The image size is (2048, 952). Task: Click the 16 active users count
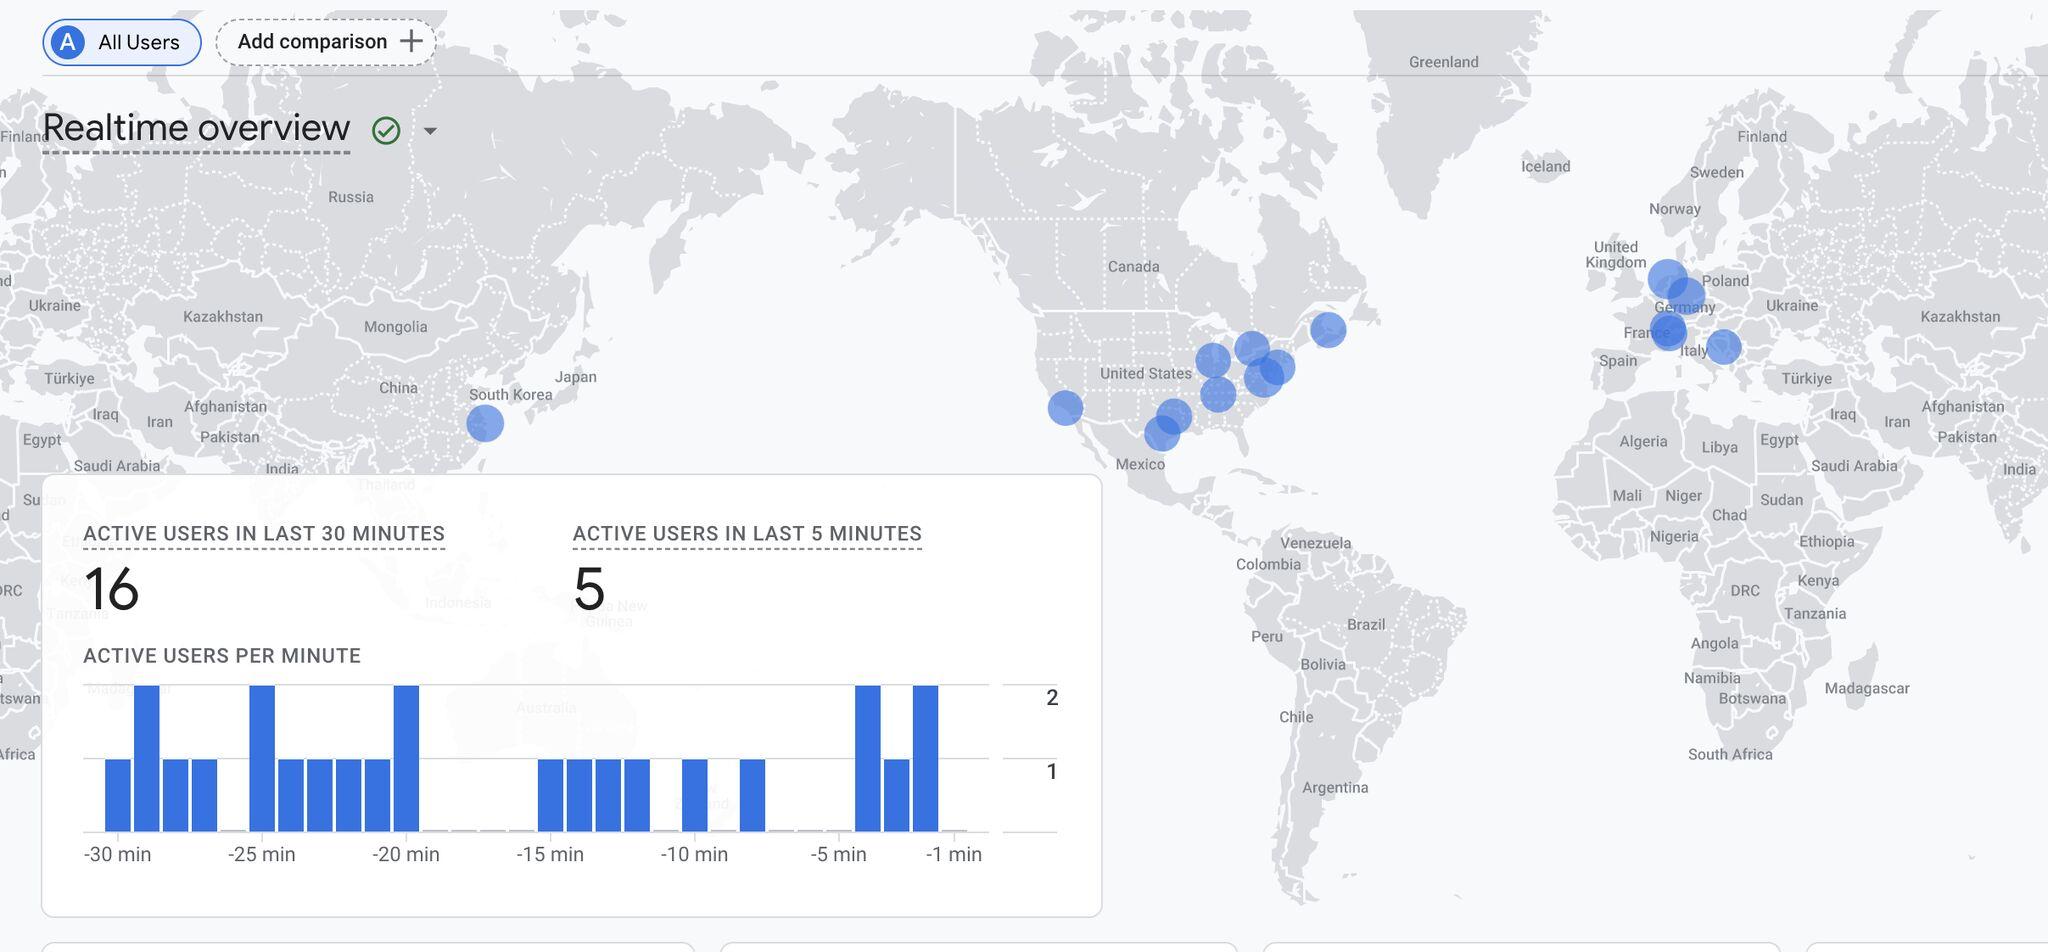tap(111, 589)
